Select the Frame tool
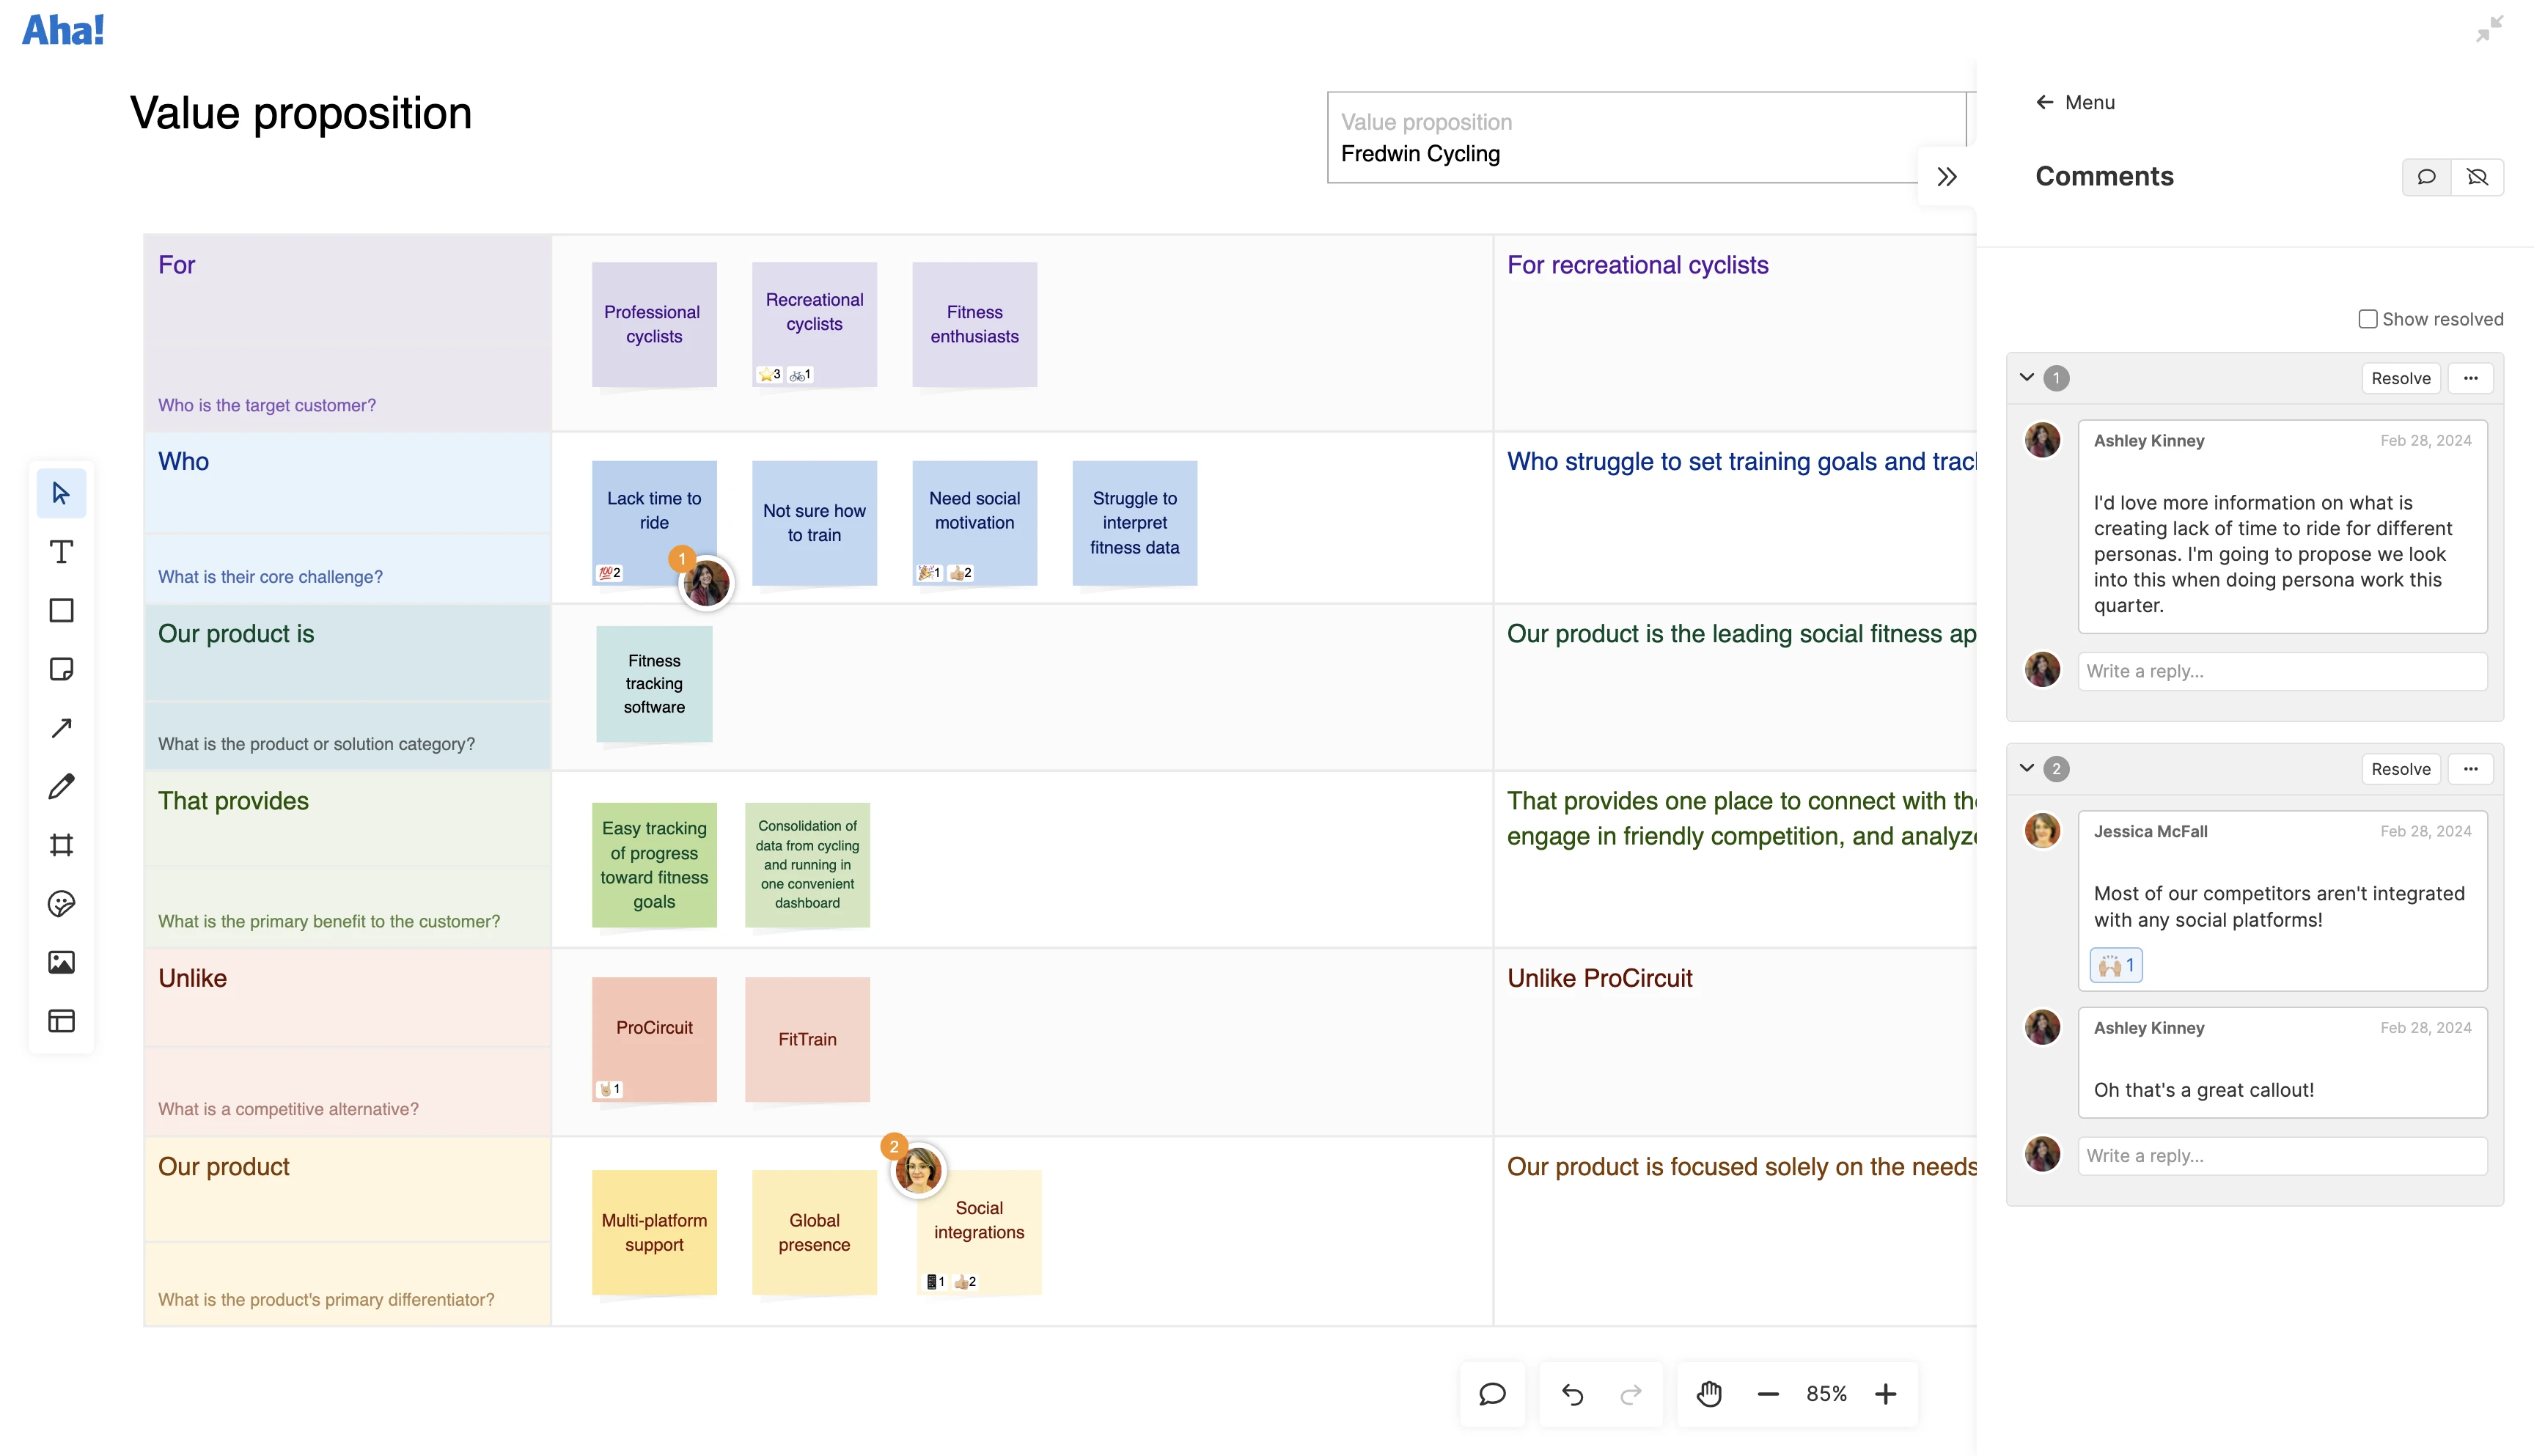Viewport: 2534px width, 1456px height. pos(61,845)
